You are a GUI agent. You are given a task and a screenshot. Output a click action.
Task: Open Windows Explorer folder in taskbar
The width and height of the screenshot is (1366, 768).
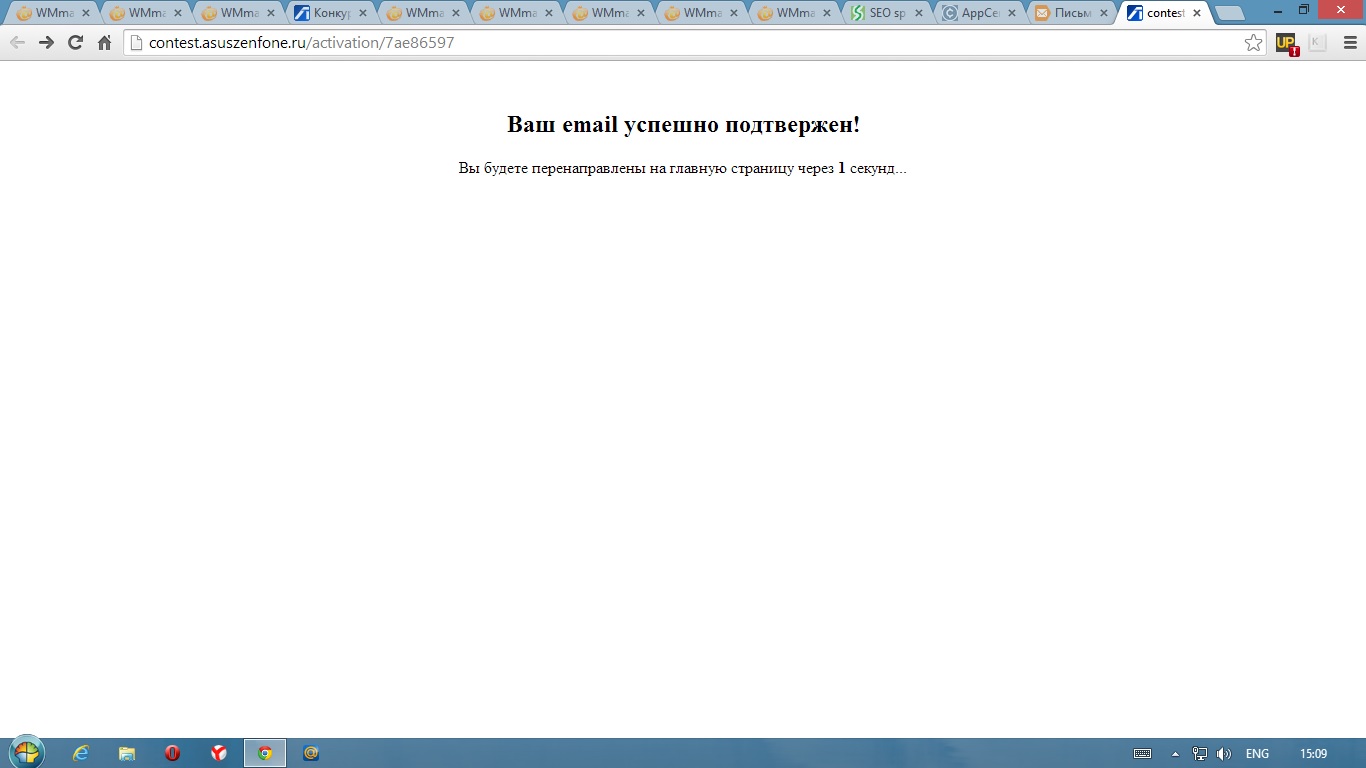tap(127, 753)
